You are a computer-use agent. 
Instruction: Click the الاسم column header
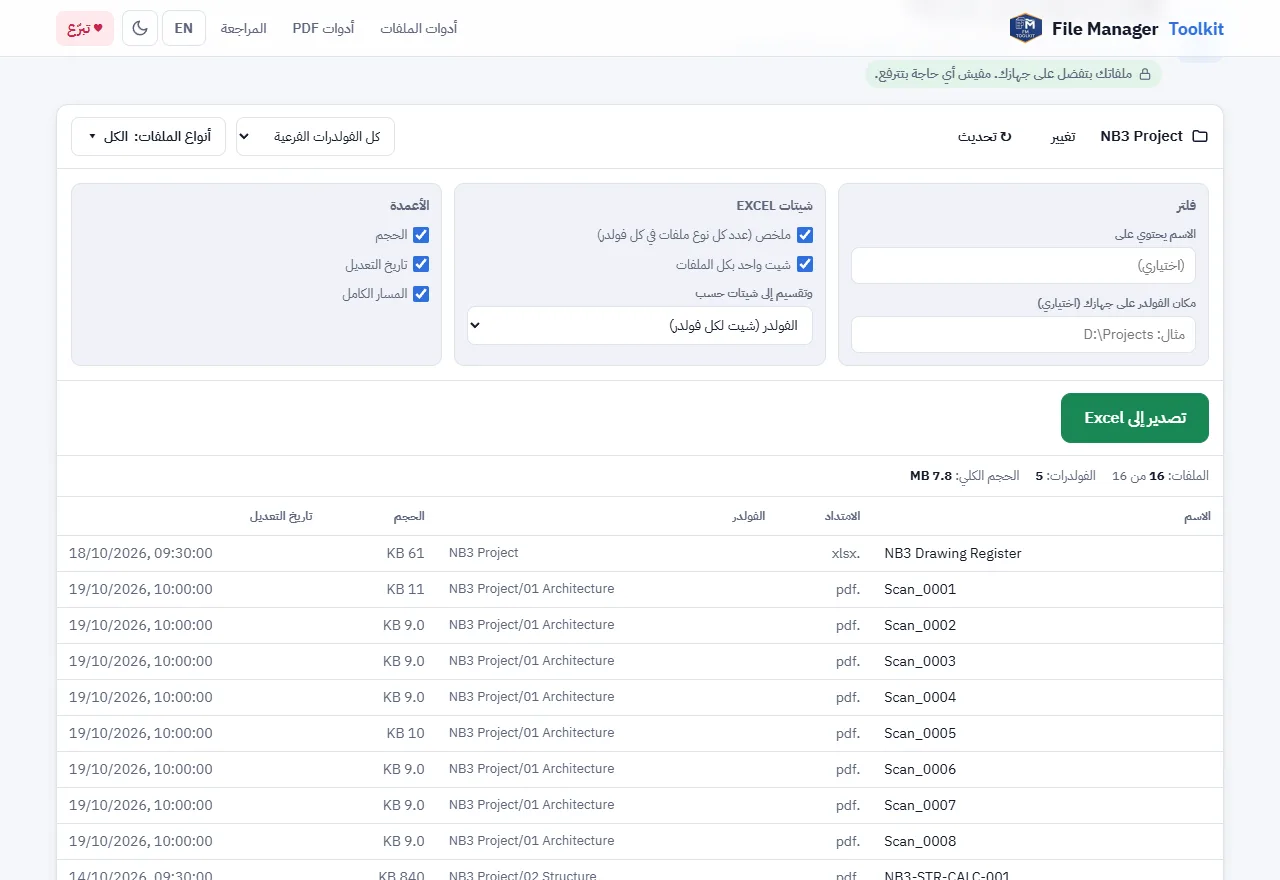[1197, 516]
